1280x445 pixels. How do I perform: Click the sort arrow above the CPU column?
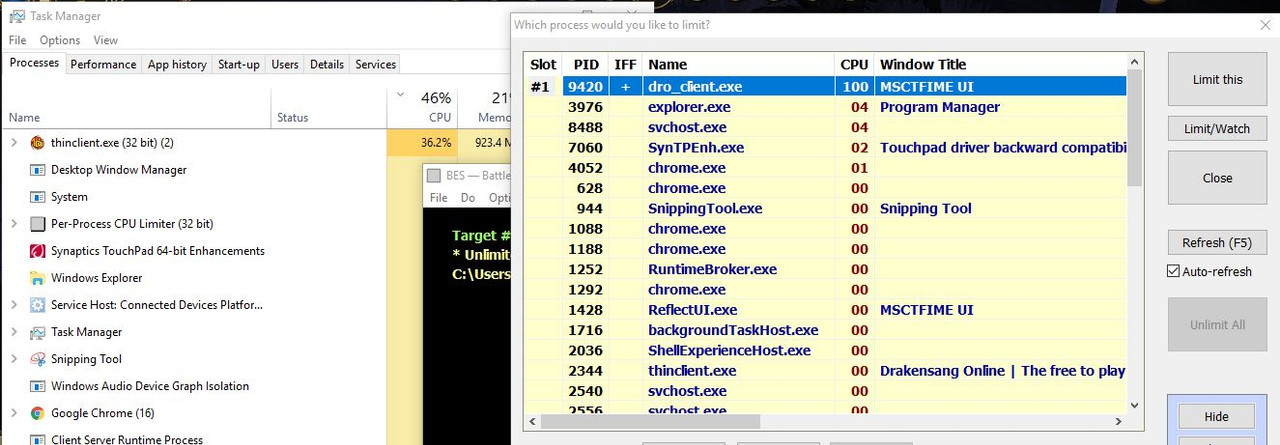[401, 96]
